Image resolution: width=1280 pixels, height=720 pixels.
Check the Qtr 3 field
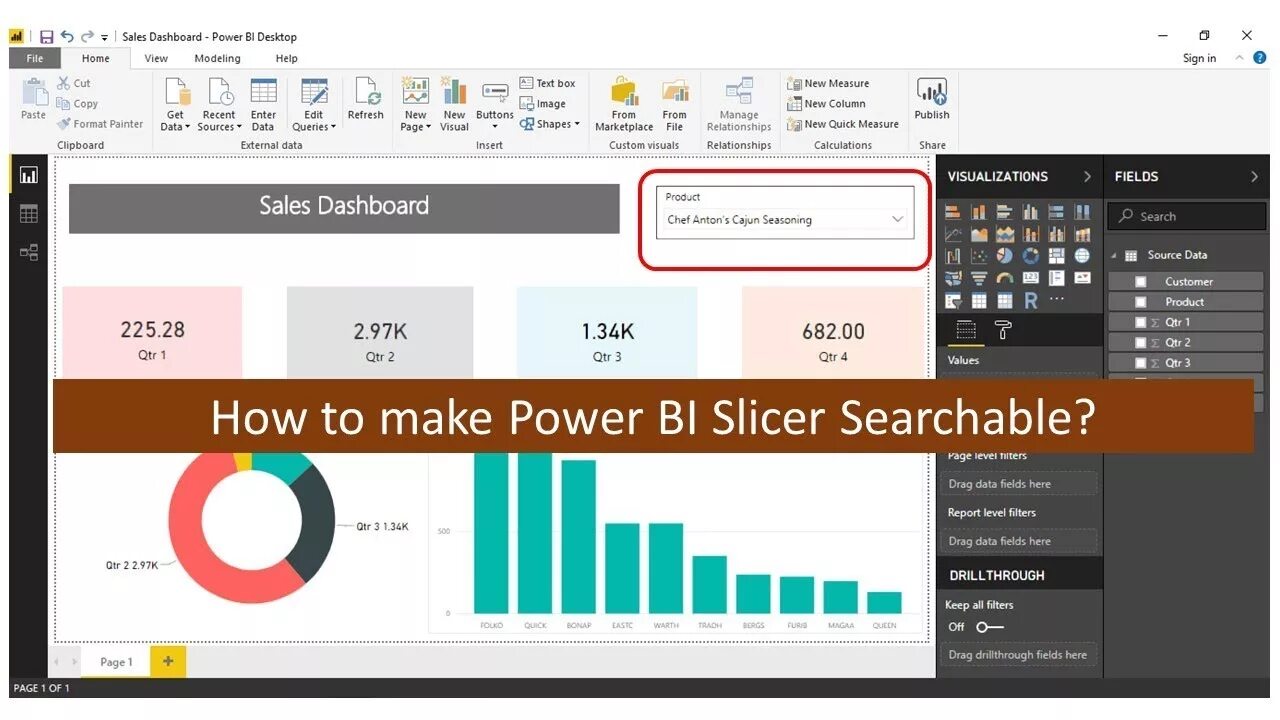(1140, 363)
